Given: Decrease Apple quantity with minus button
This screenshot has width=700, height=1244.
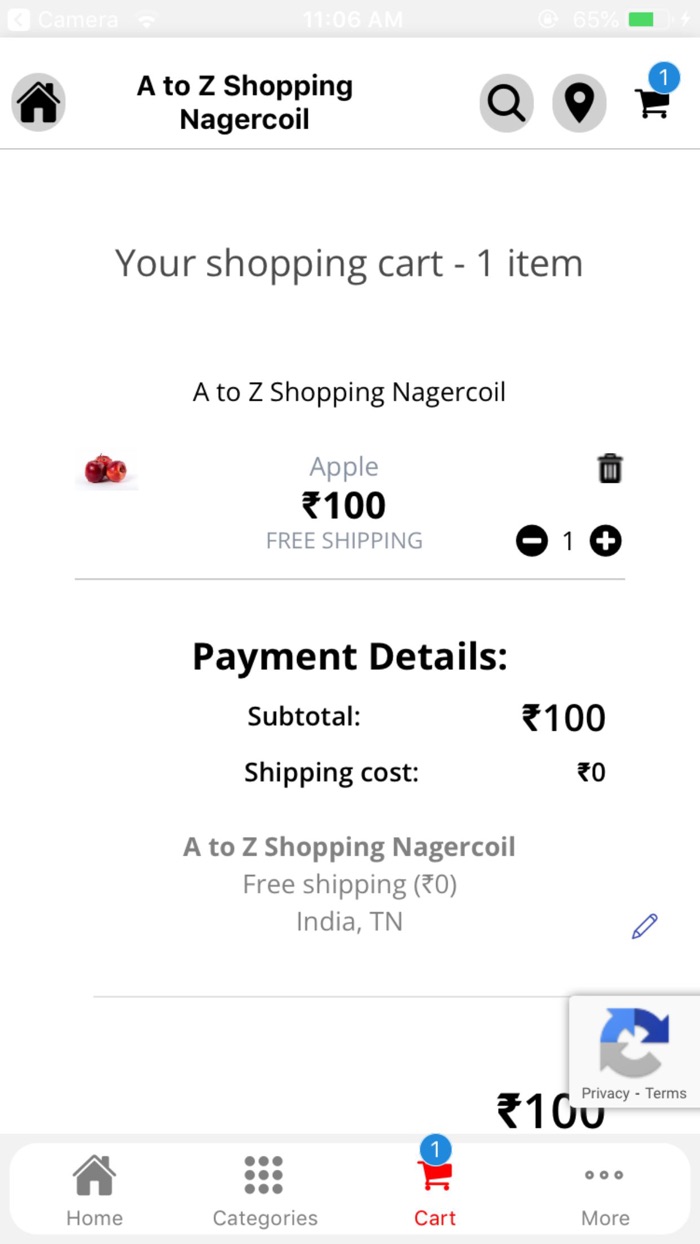Looking at the screenshot, I should tap(533, 541).
